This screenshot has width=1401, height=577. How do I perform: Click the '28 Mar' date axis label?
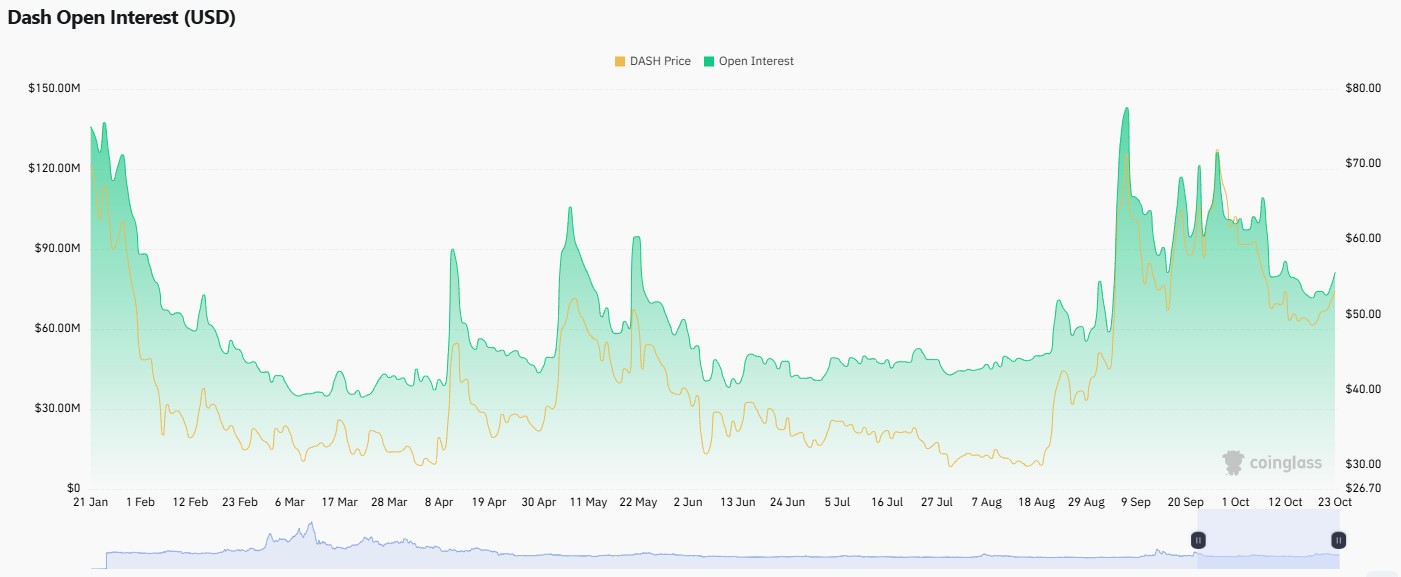(x=389, y=502)
